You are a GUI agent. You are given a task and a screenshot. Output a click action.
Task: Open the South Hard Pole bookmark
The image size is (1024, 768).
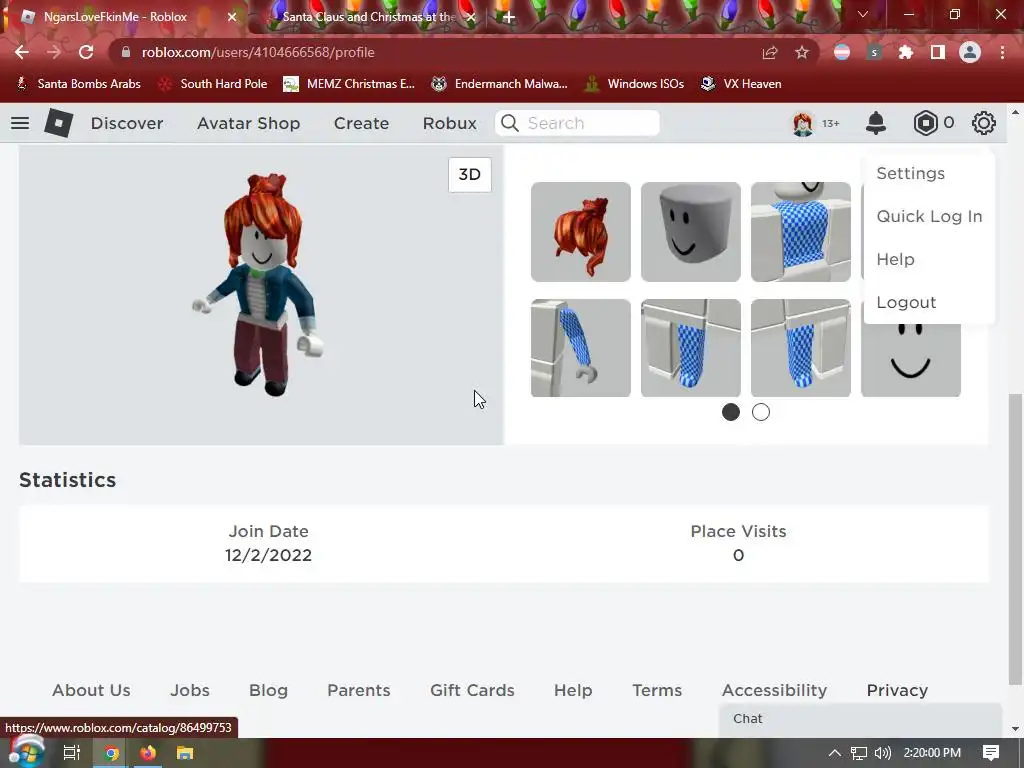(x=214, y=84)
